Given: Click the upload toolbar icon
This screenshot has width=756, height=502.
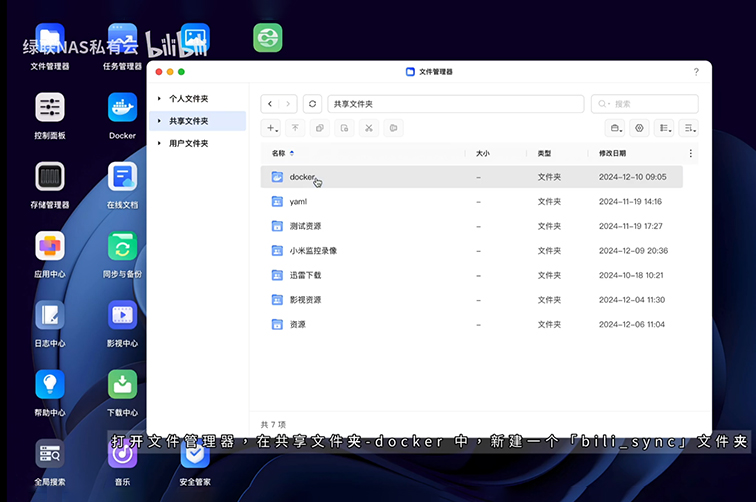Looking at the screenshot, I should pyautogui.click(x=295, y=128).
